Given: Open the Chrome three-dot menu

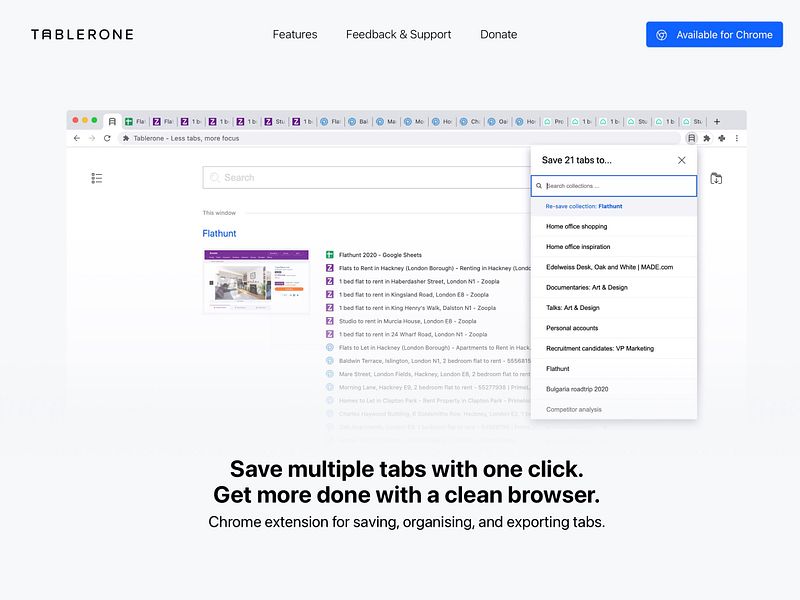Looking at the screenshot, I should click(x=737, y=138).
